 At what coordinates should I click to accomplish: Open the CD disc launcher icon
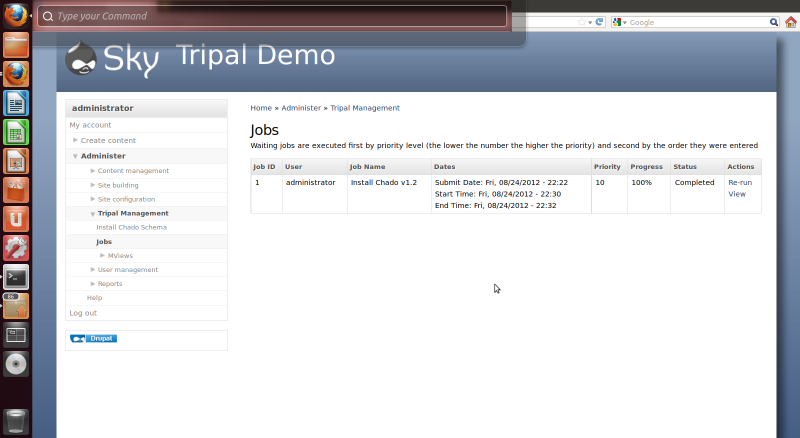point(16,364)
